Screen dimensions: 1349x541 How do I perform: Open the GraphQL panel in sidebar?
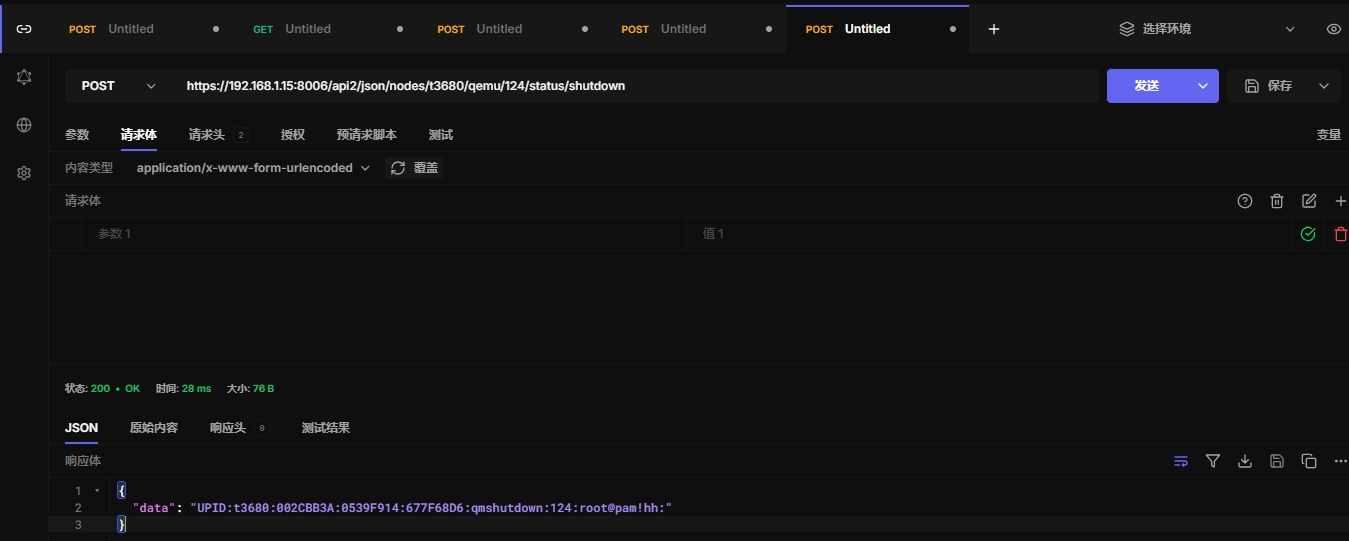[24, 77]
